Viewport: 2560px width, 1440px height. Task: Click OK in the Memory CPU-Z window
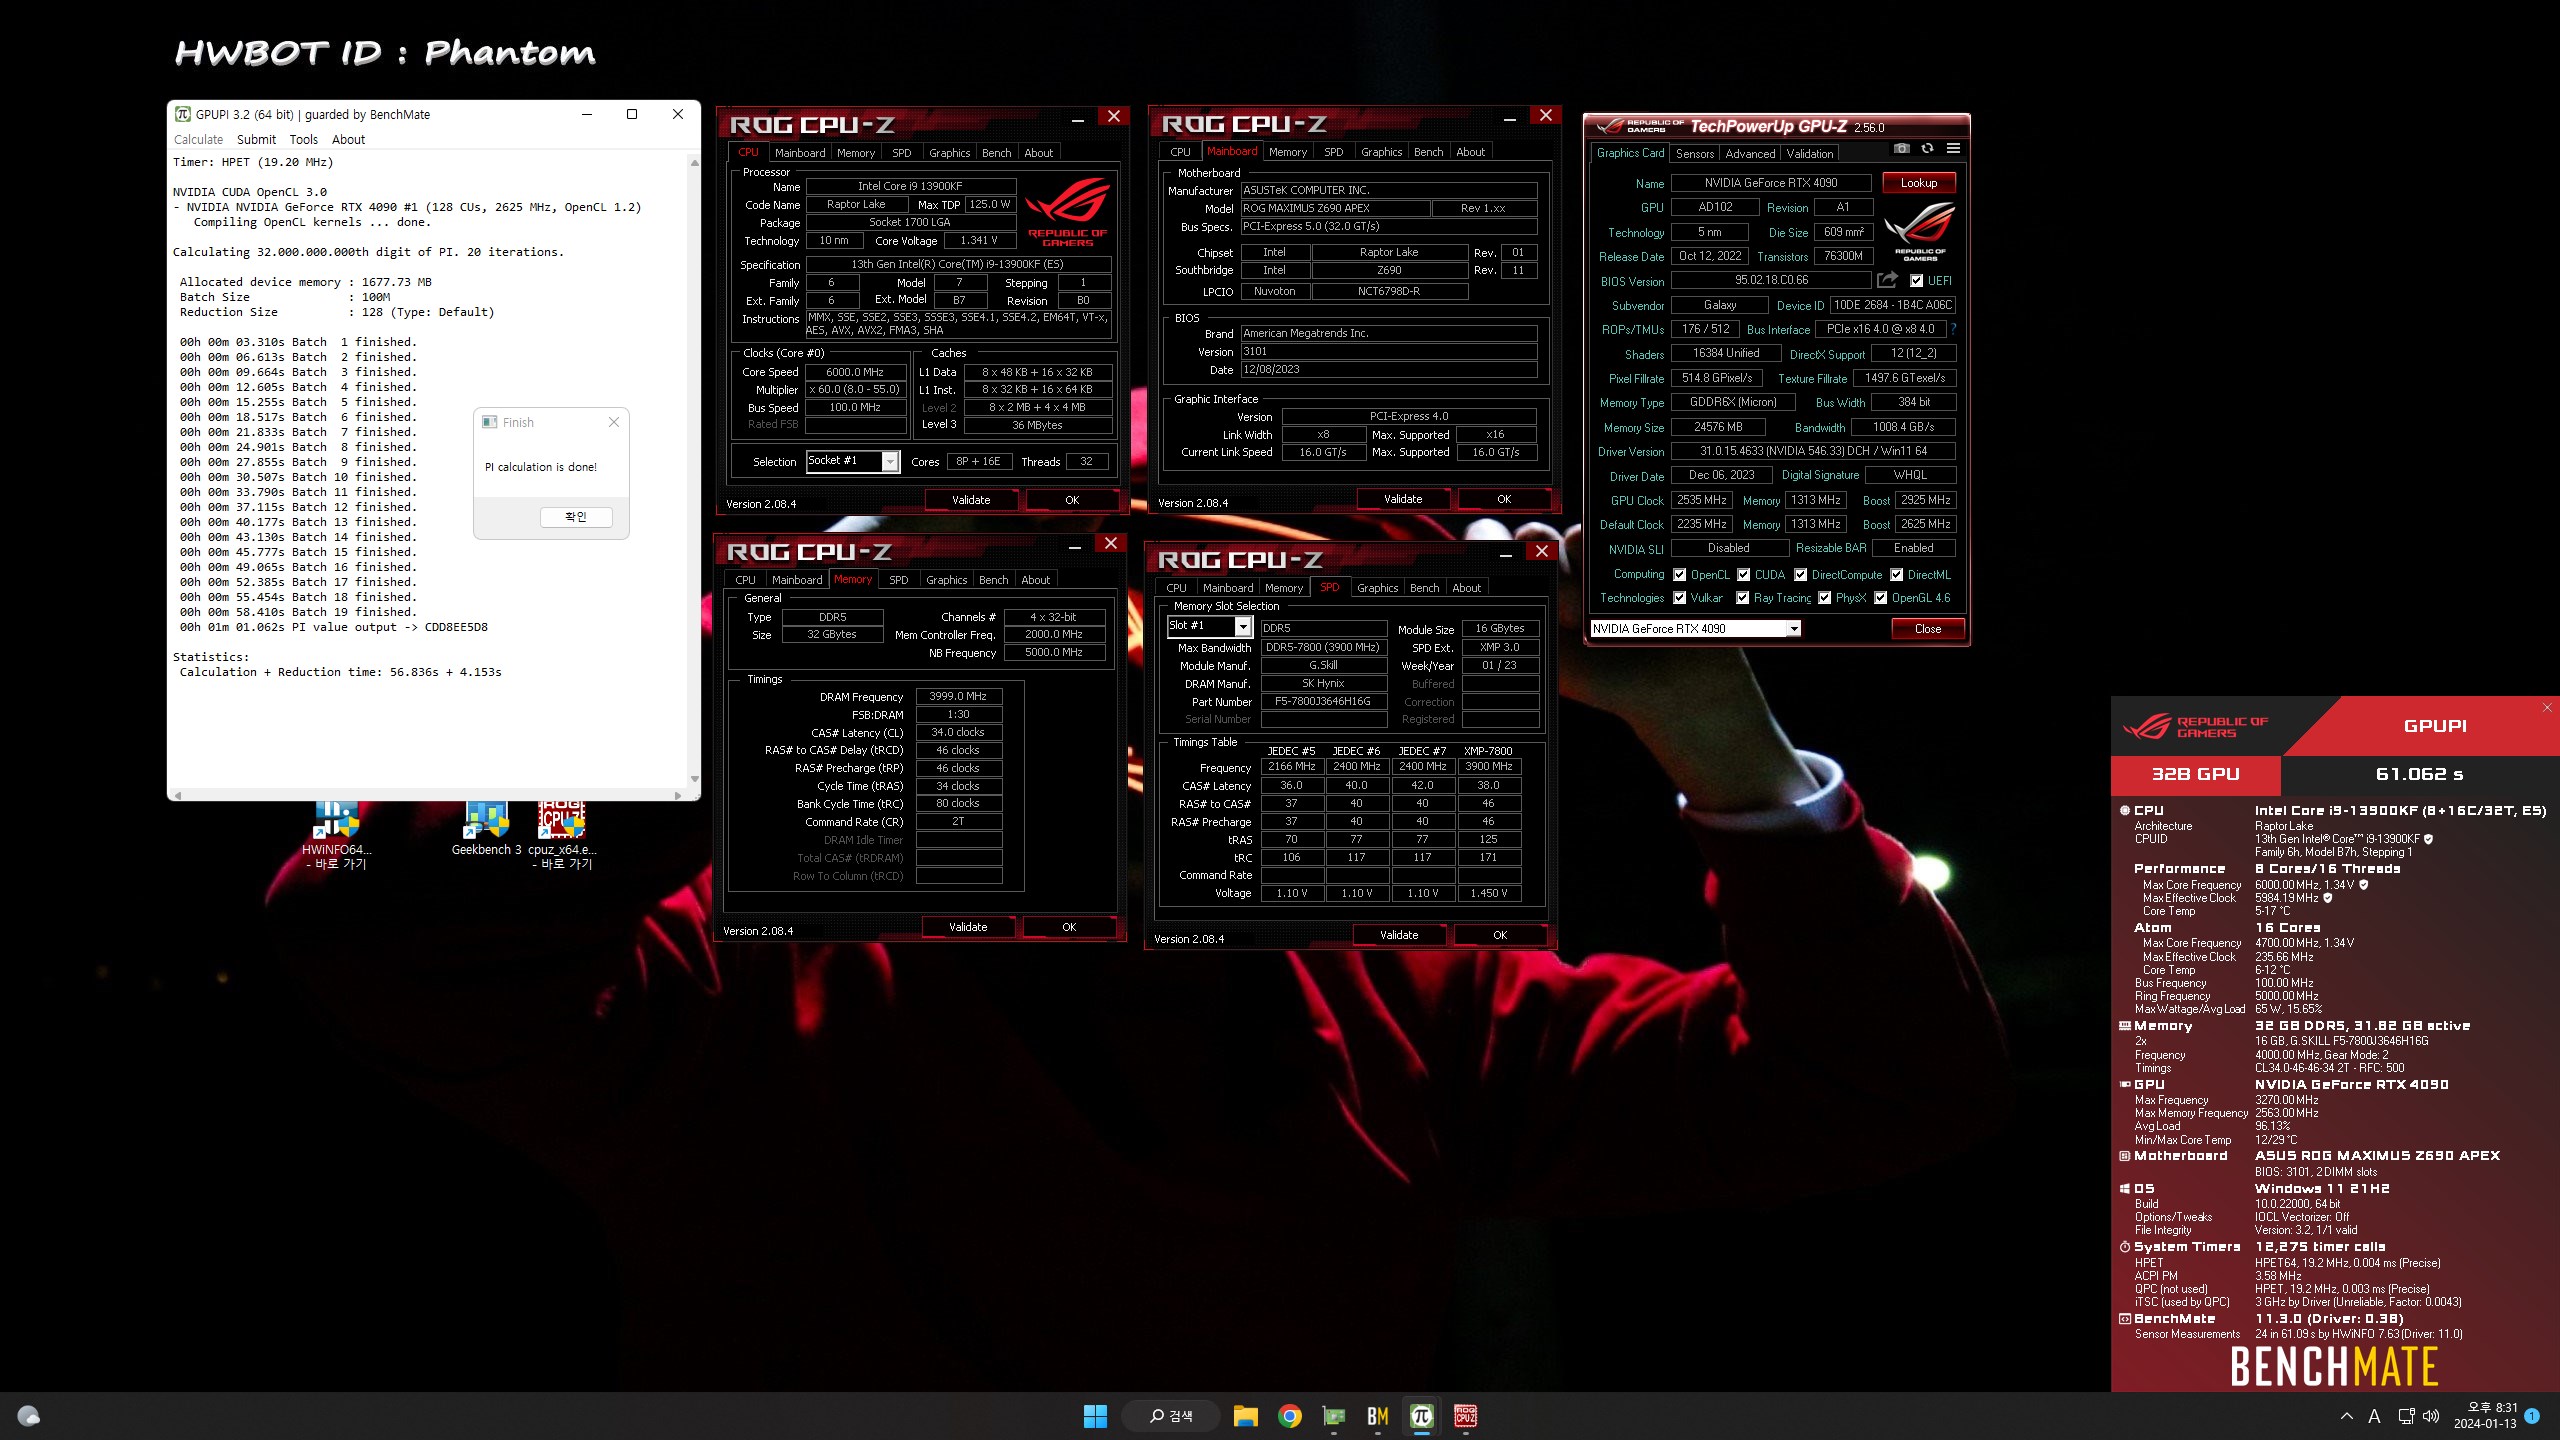tap(1069, 927)
